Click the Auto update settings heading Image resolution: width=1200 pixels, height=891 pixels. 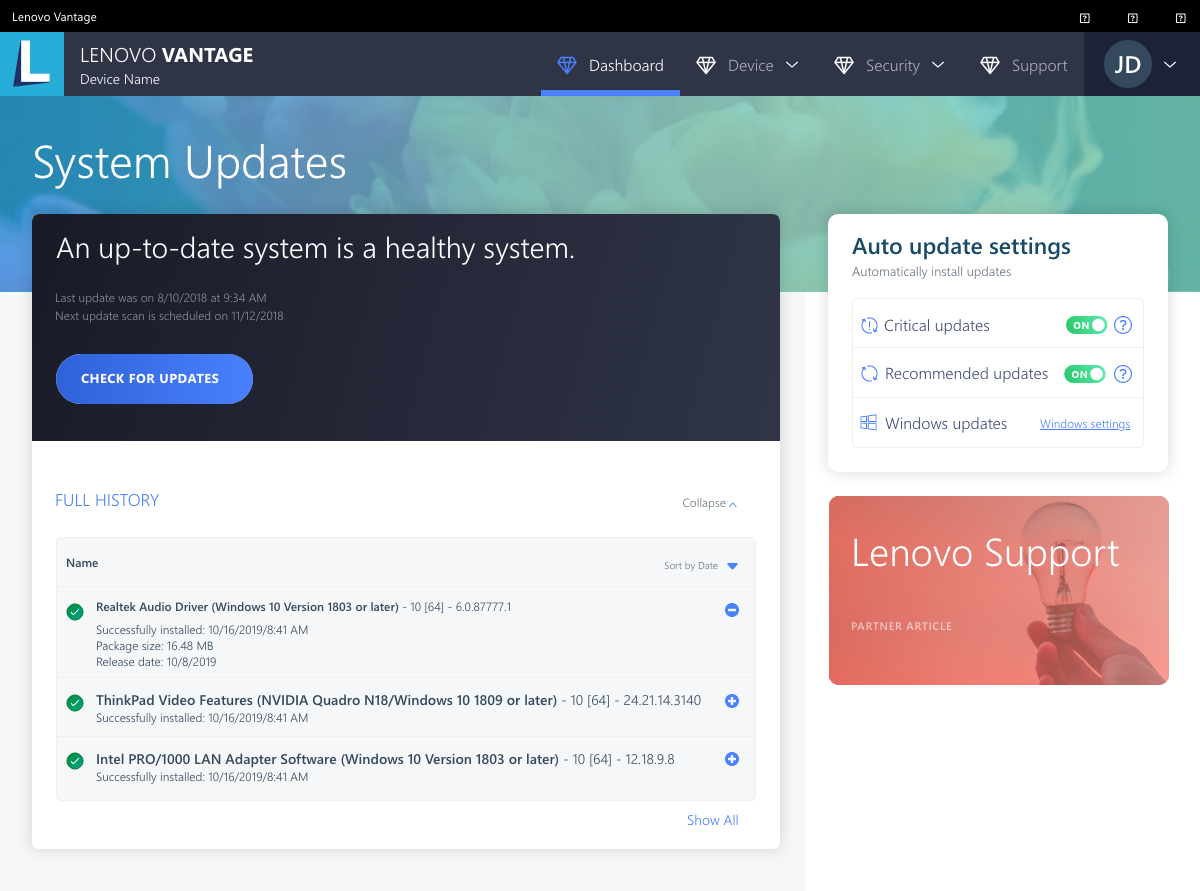point(961,246)
